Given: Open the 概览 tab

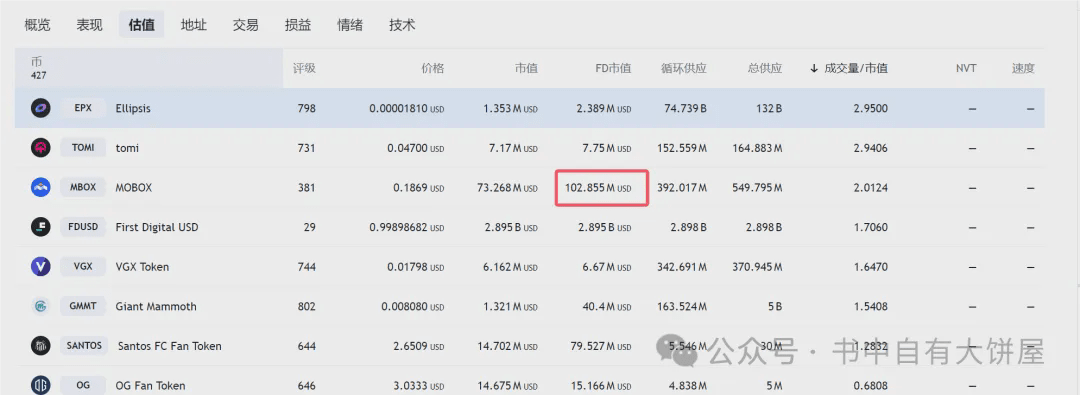Looking at the screenshot, I should pyautogui.click(x=37, y=26).
